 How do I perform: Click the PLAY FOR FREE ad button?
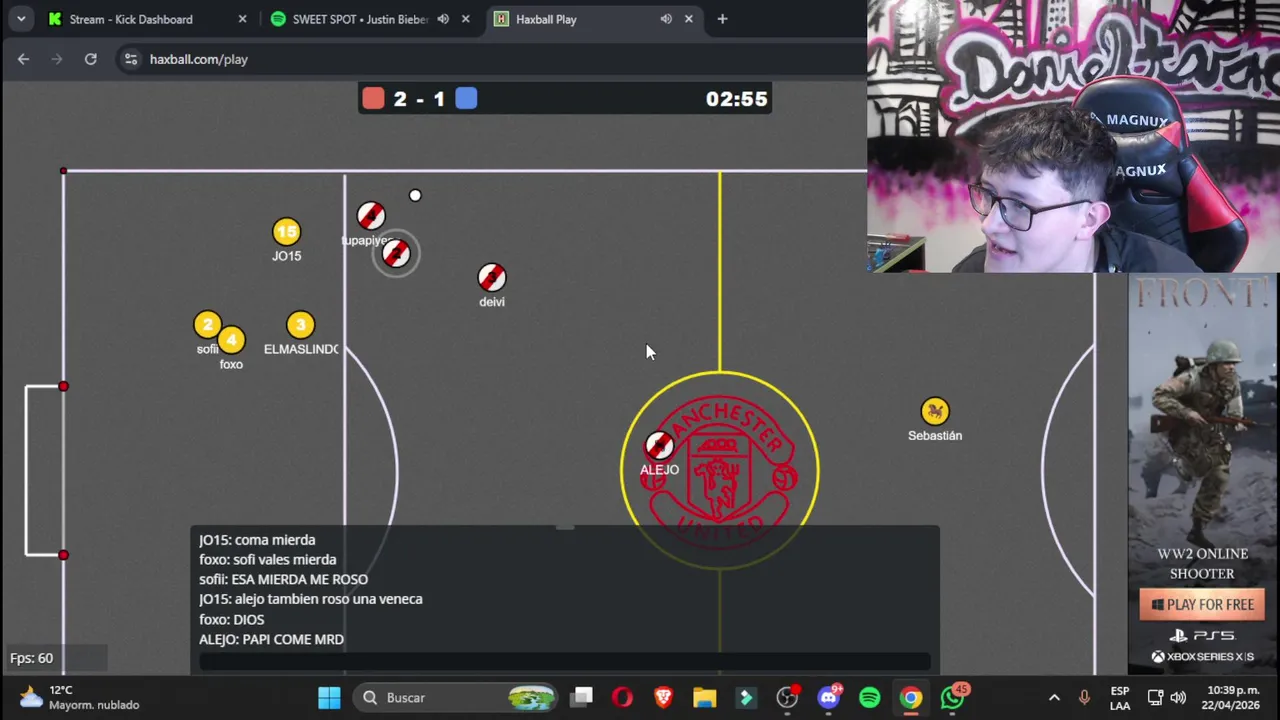(x=1202, y=604)
